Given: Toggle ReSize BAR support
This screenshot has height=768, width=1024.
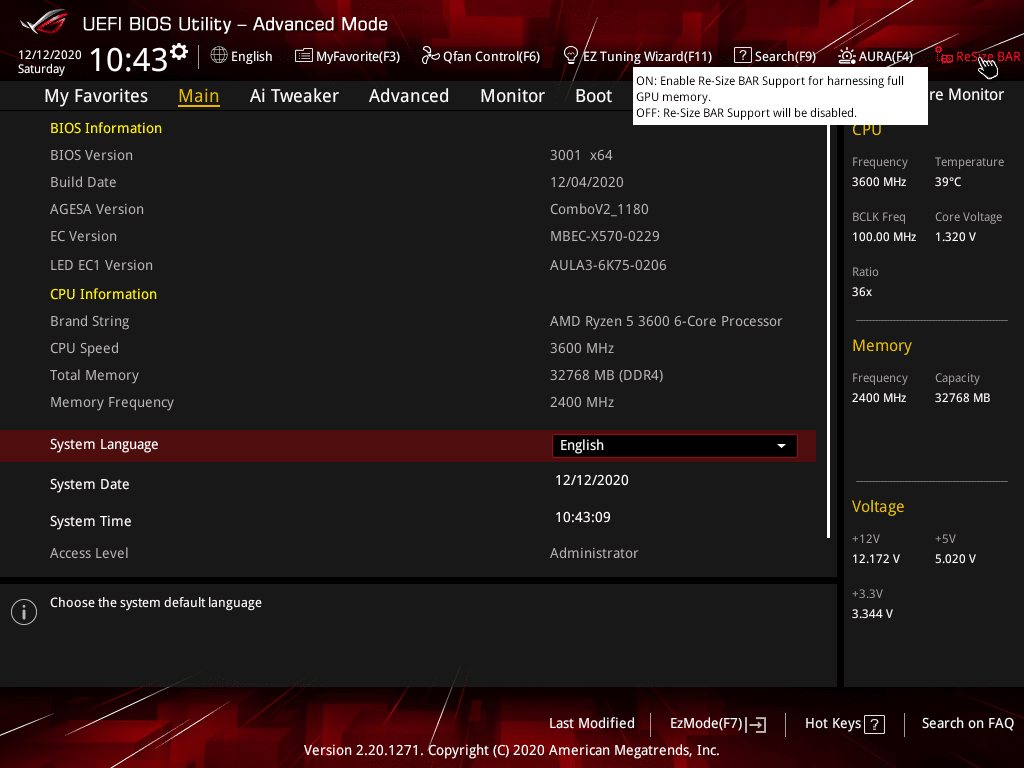Looking at the screenshot, I should [978, 56].
